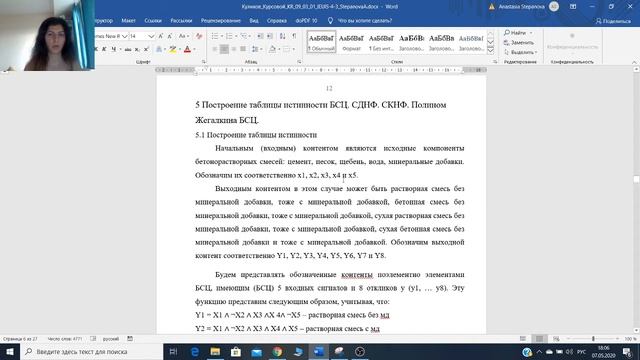Open paragraph shading fill button

[272, 49]
